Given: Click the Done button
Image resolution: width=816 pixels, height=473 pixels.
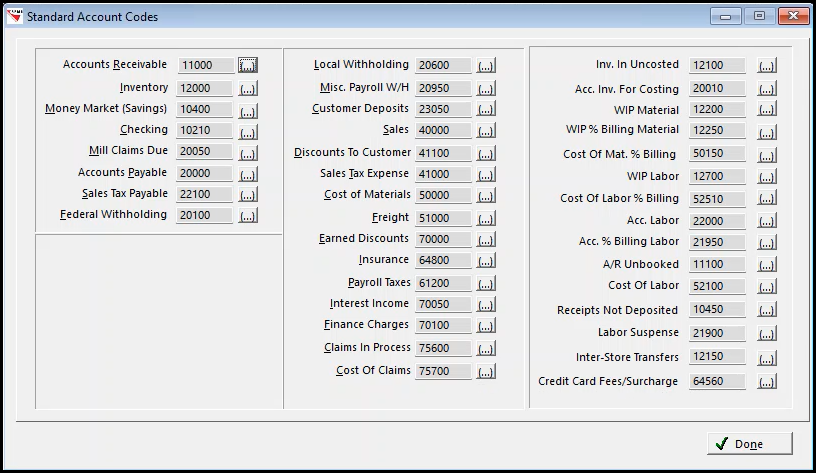Looking at the screenshot, I should pos(749,444).
